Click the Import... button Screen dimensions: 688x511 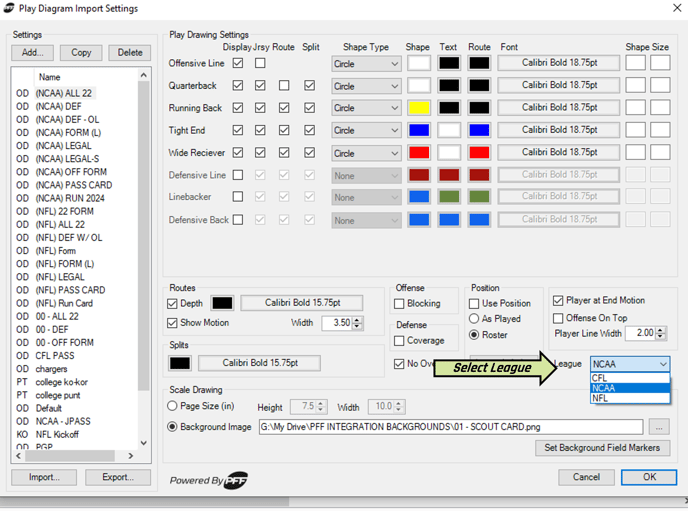pos(44,477)
